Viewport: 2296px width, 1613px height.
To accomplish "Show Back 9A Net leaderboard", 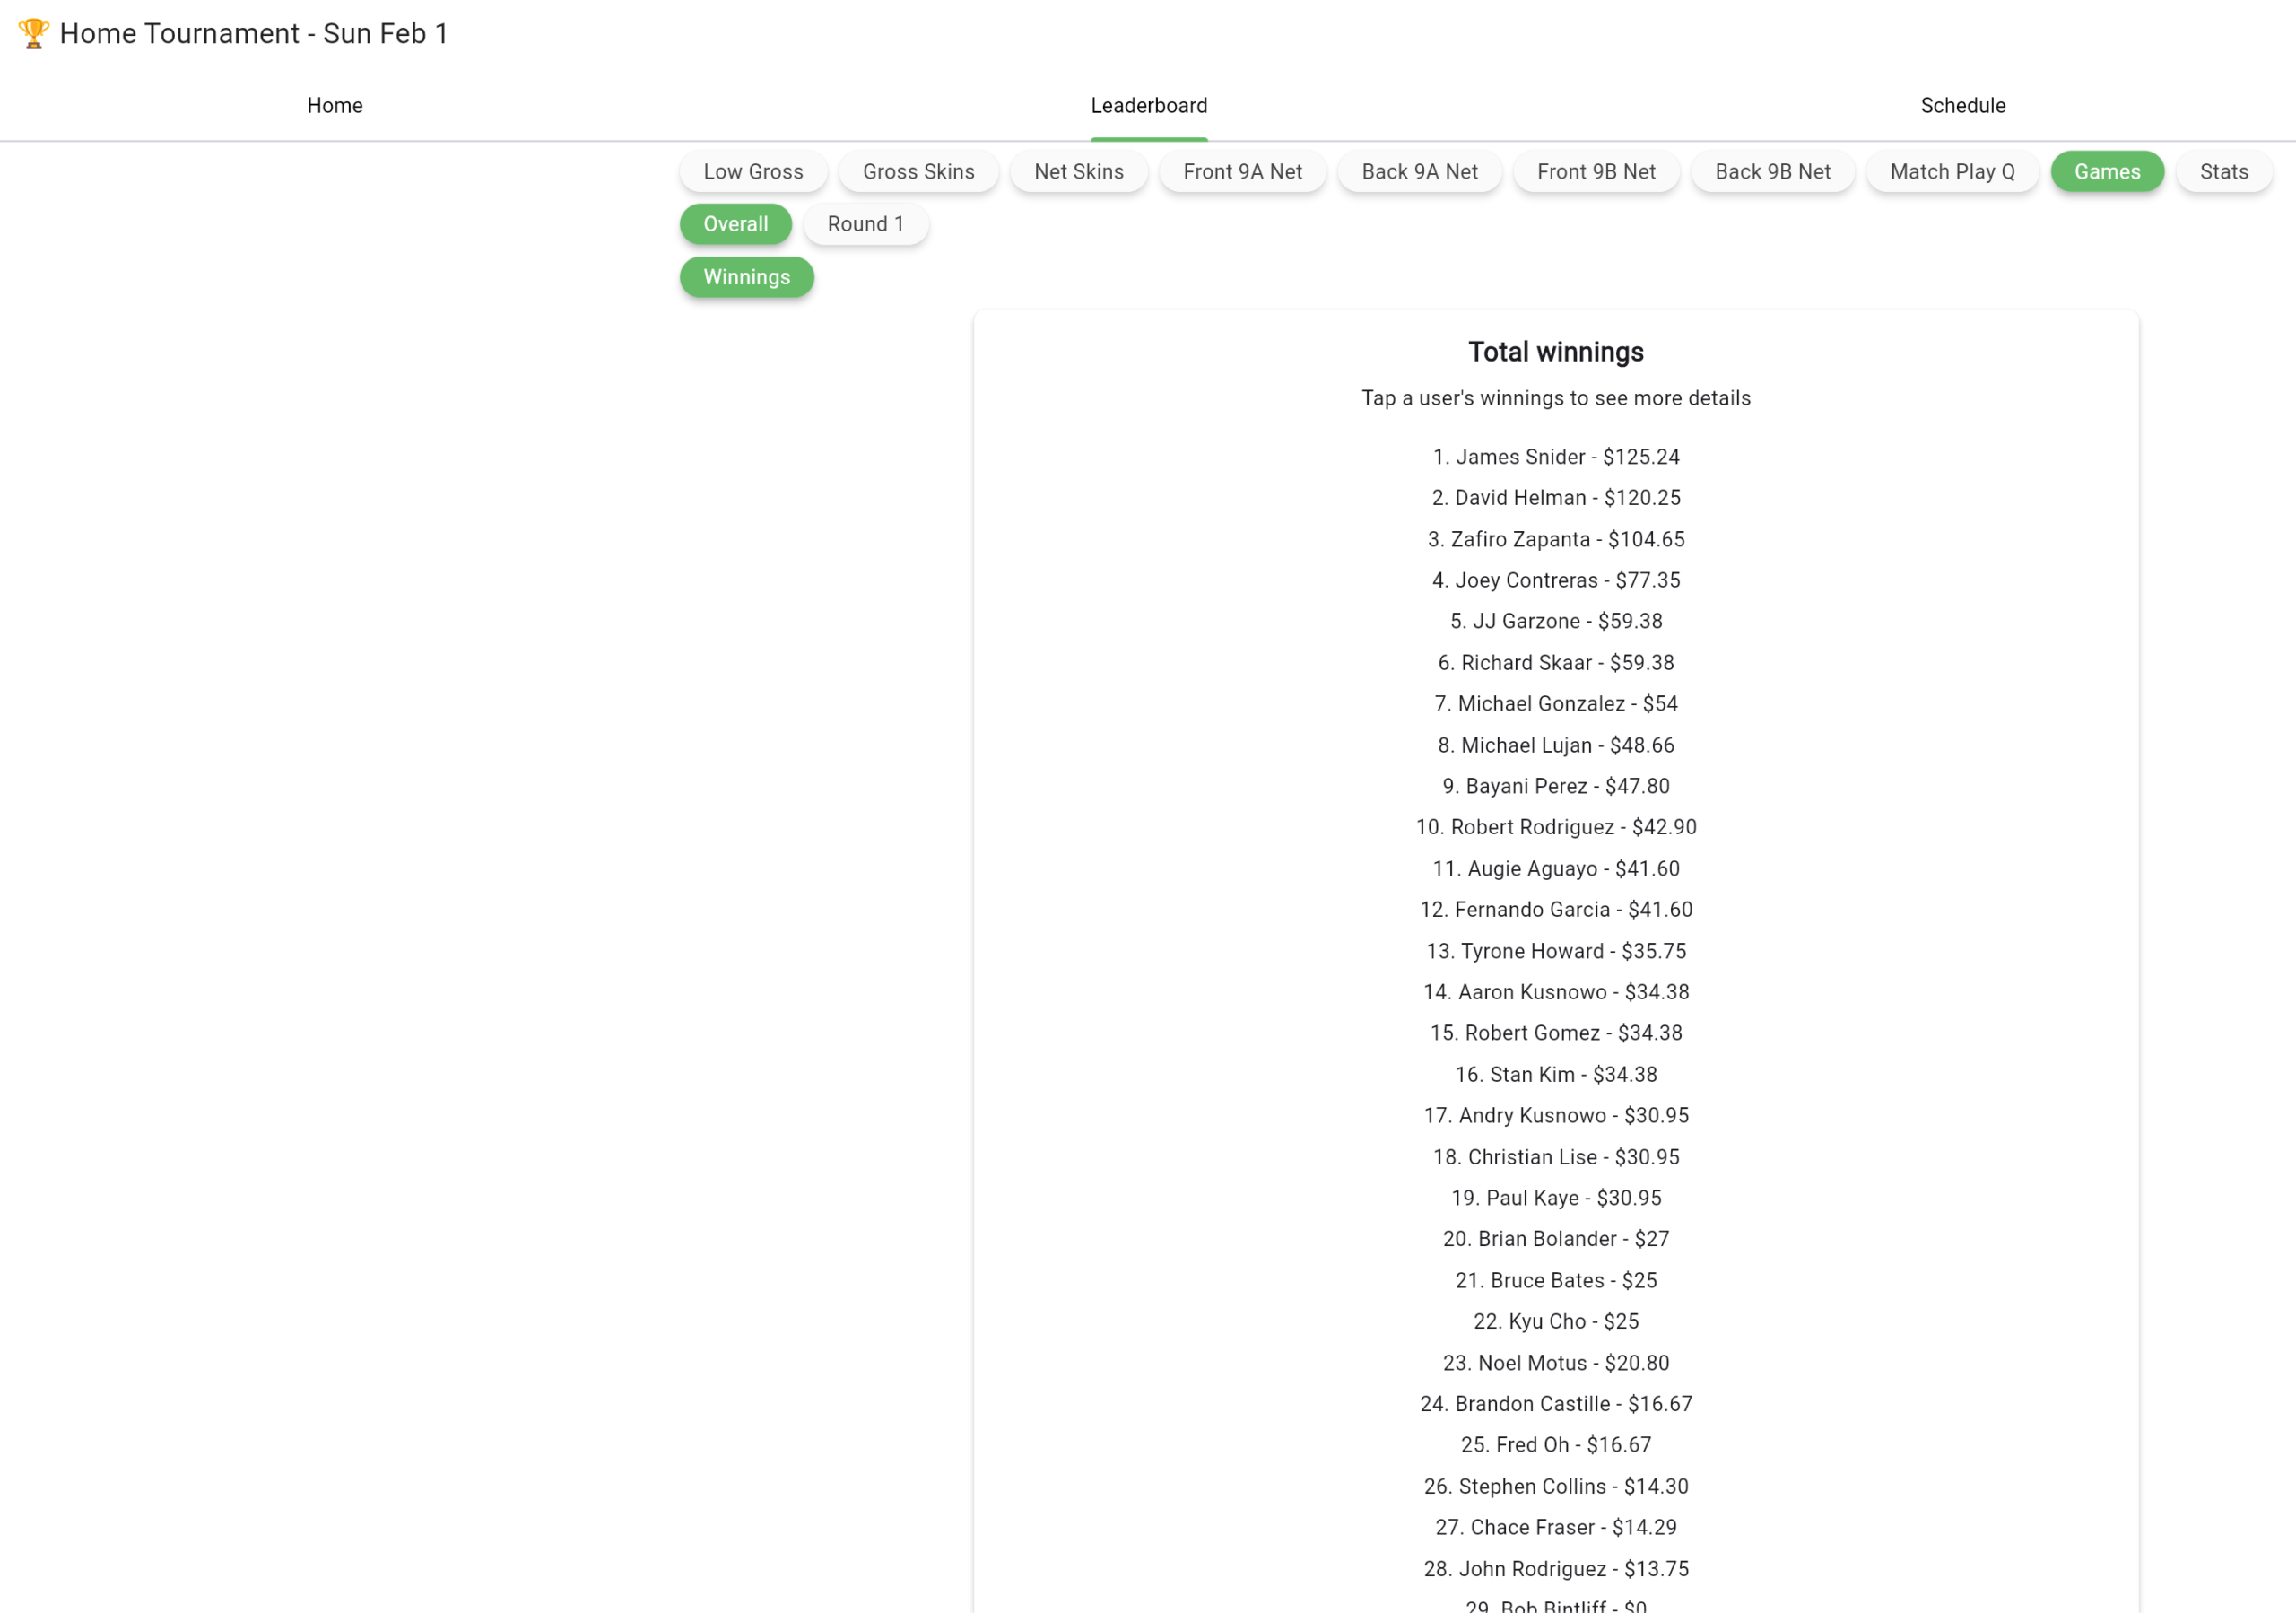I will 1419,171.
